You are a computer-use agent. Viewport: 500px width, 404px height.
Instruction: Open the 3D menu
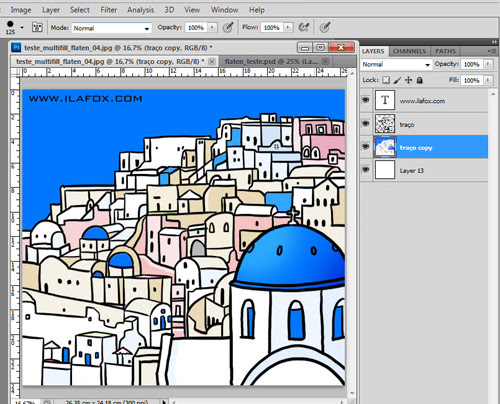coord(169,10)
